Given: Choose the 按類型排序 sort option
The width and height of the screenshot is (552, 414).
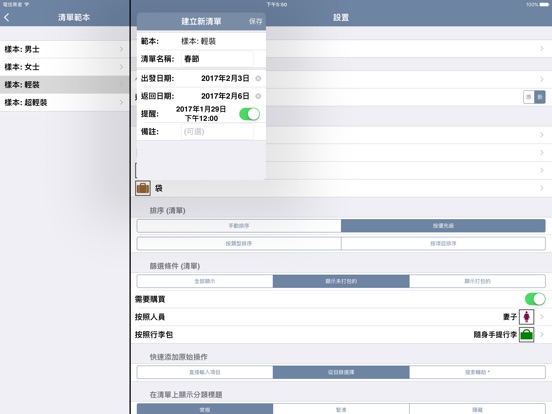Looking at the screenshot, I should click(x=239, y=243).
